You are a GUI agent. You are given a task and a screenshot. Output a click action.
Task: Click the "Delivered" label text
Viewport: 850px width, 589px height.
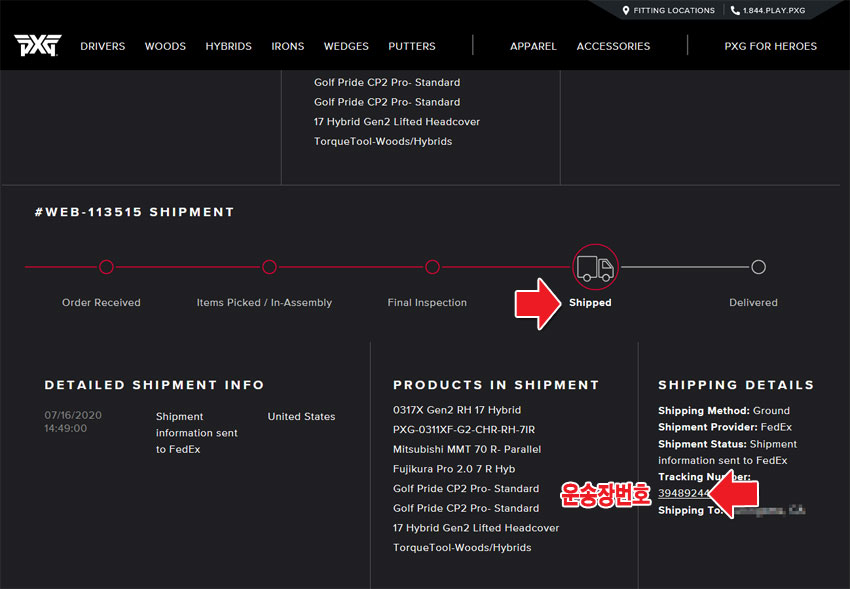[754, 303]
